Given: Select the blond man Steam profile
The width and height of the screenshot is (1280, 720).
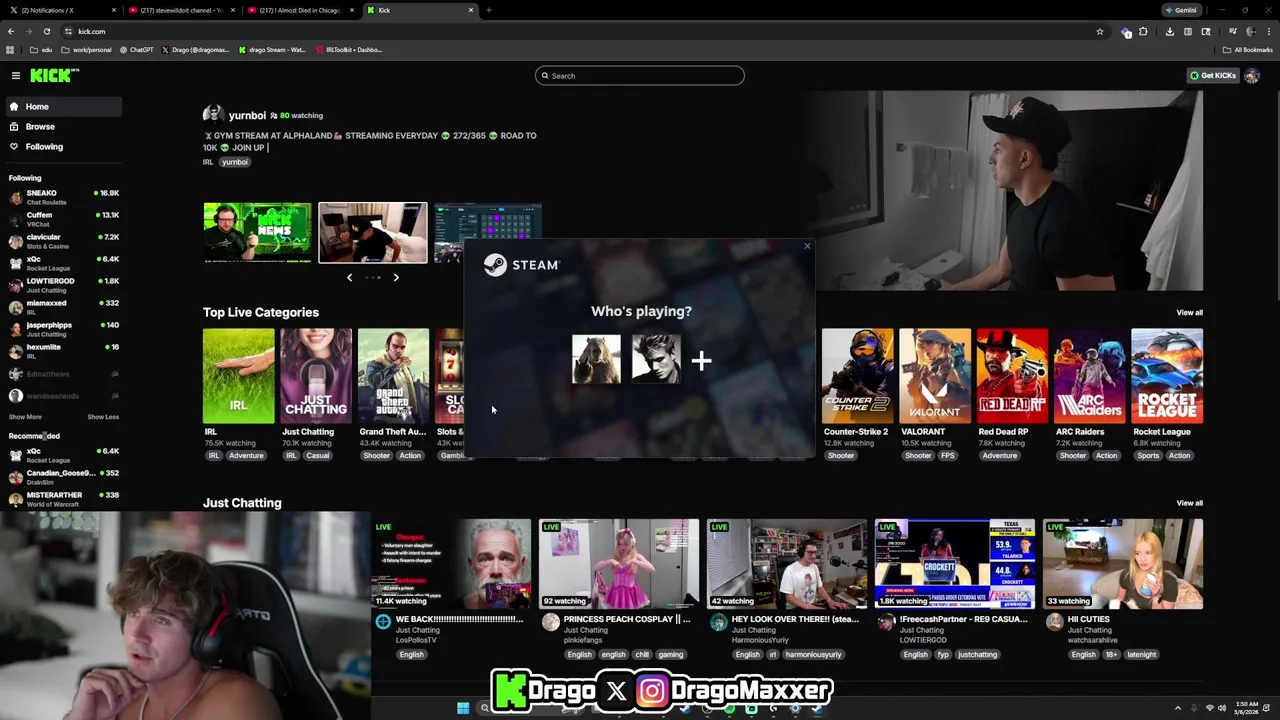Looking at the screenshot, I should click(656, 360).
